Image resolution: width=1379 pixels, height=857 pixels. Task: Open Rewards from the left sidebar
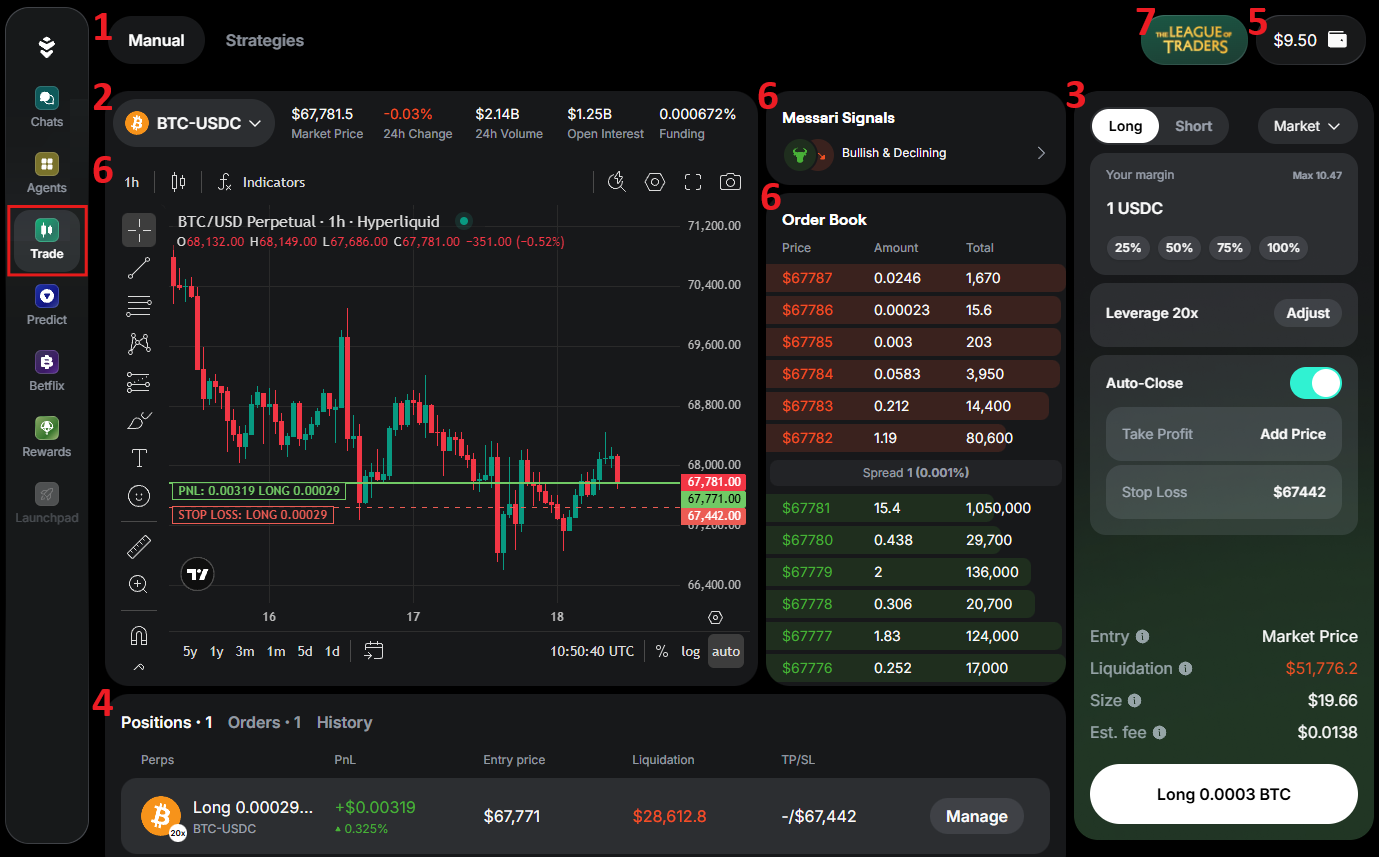(x=46, y=436)
